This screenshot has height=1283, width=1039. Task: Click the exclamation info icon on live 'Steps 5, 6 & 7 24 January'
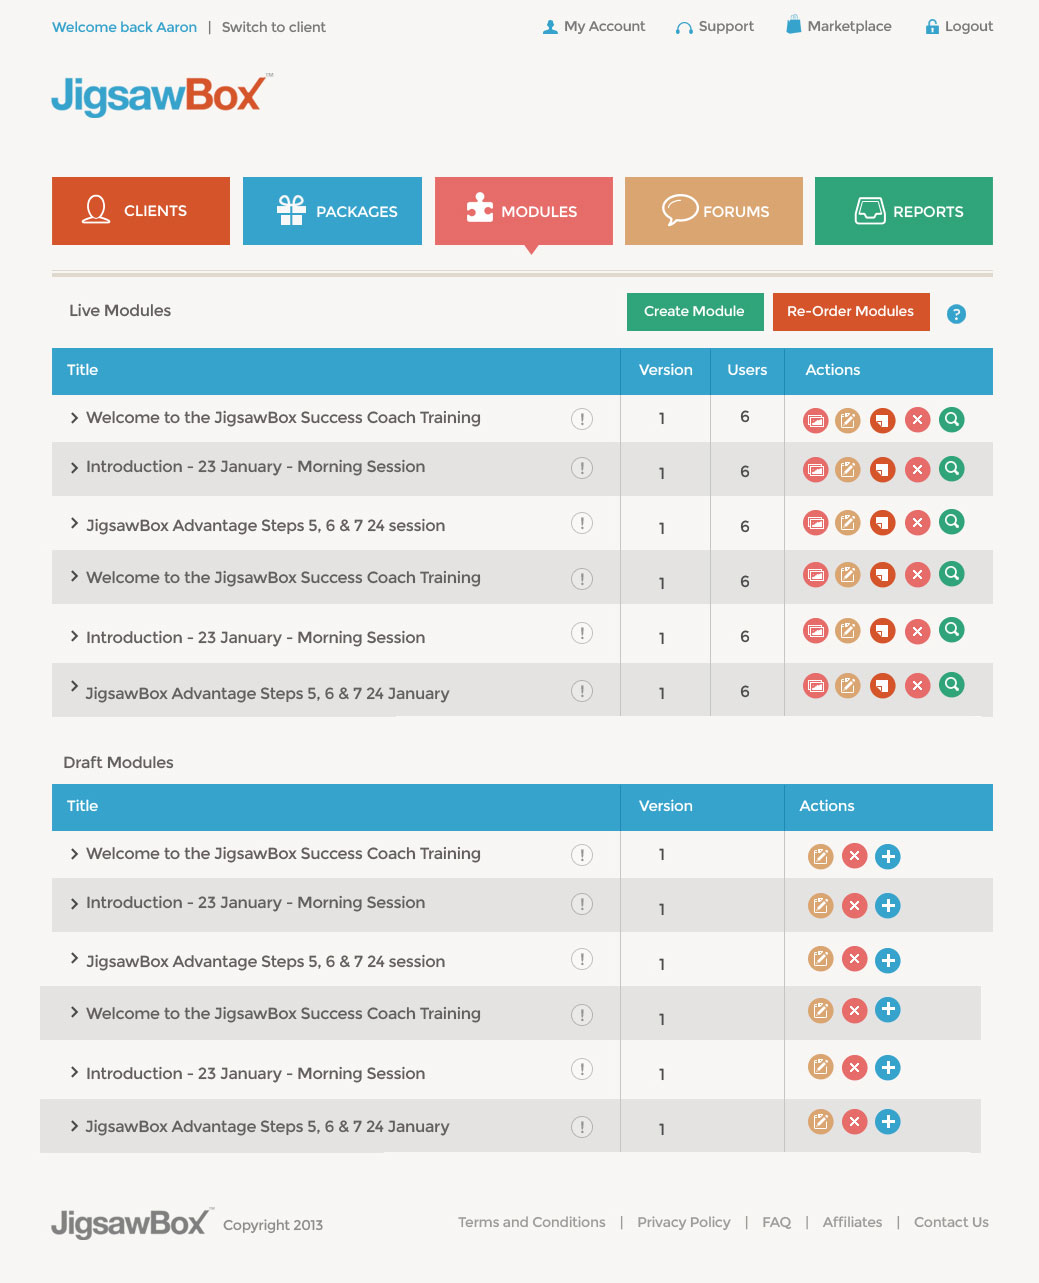582,691
